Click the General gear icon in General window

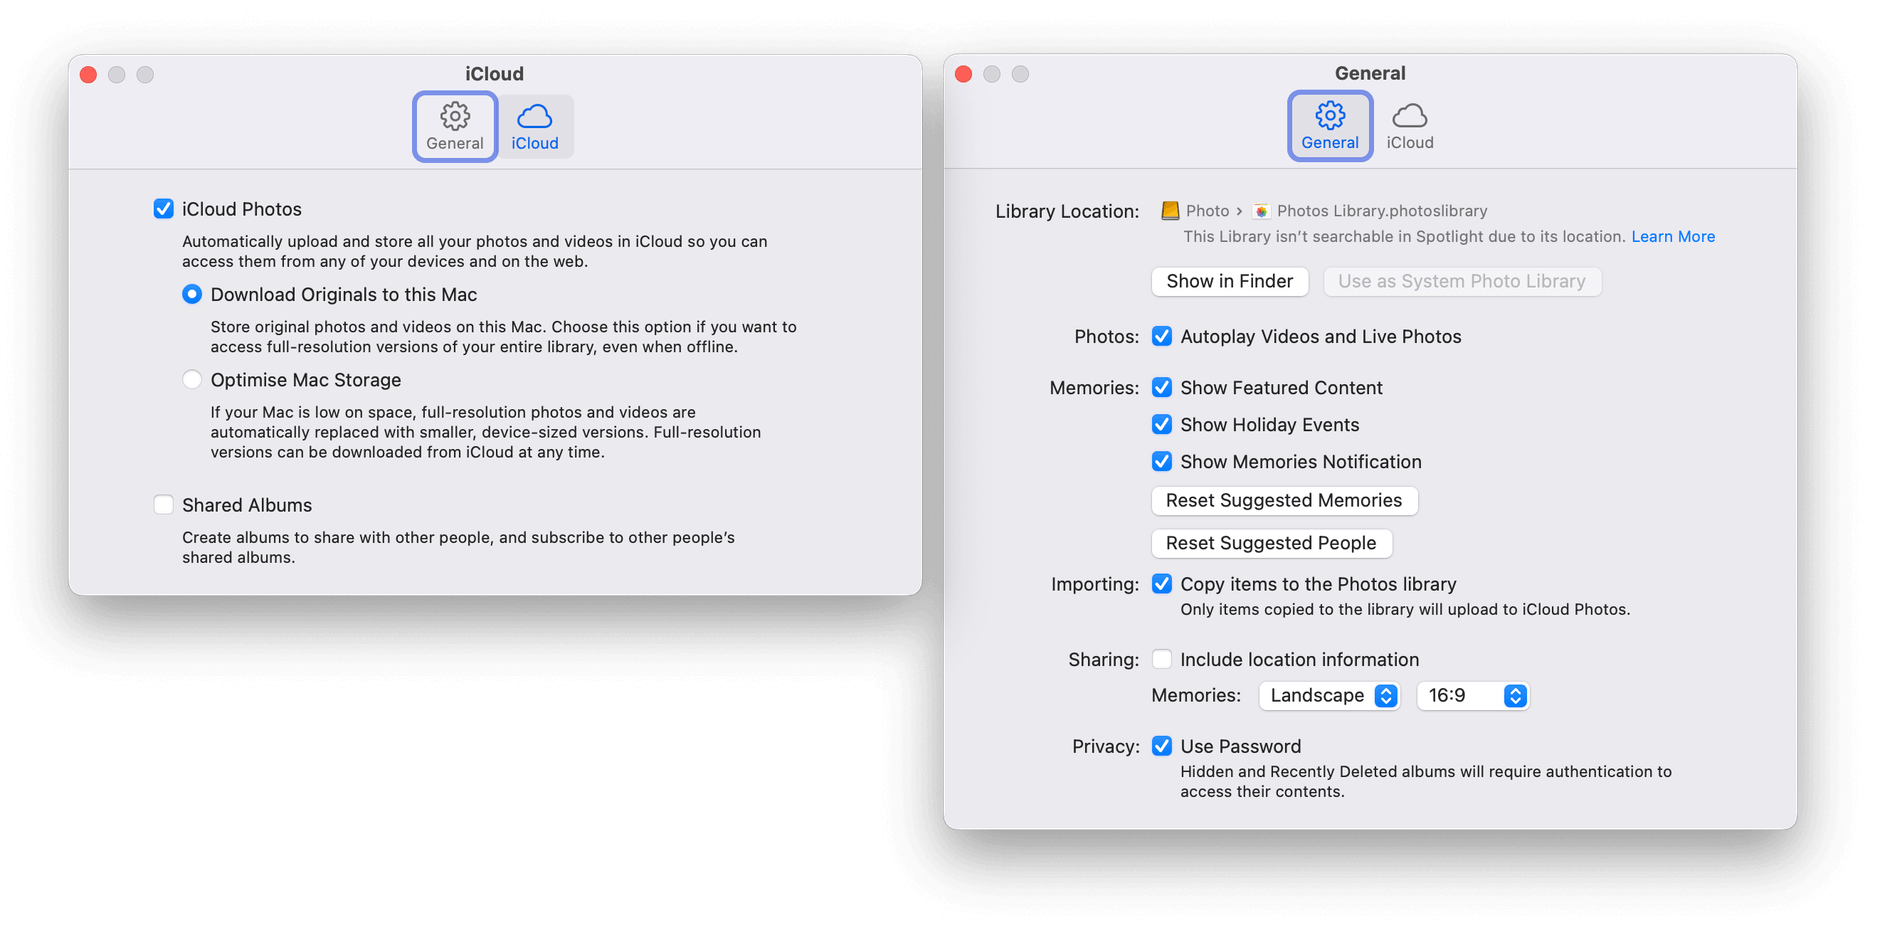click(x=1330, y=115)
